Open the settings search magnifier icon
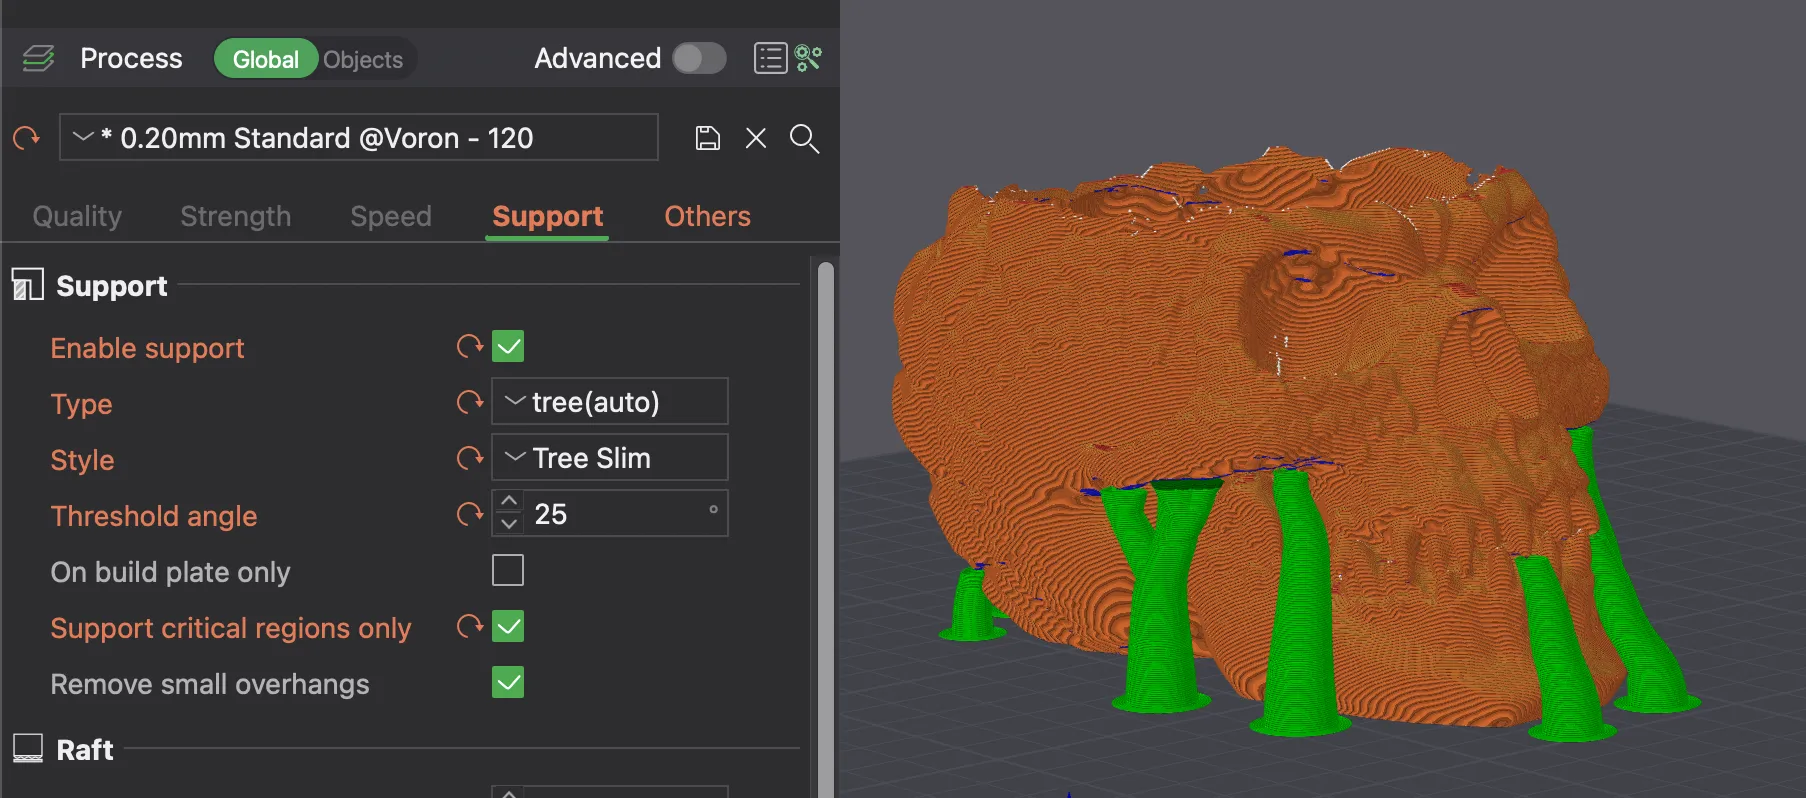 [x=804, y=138]
